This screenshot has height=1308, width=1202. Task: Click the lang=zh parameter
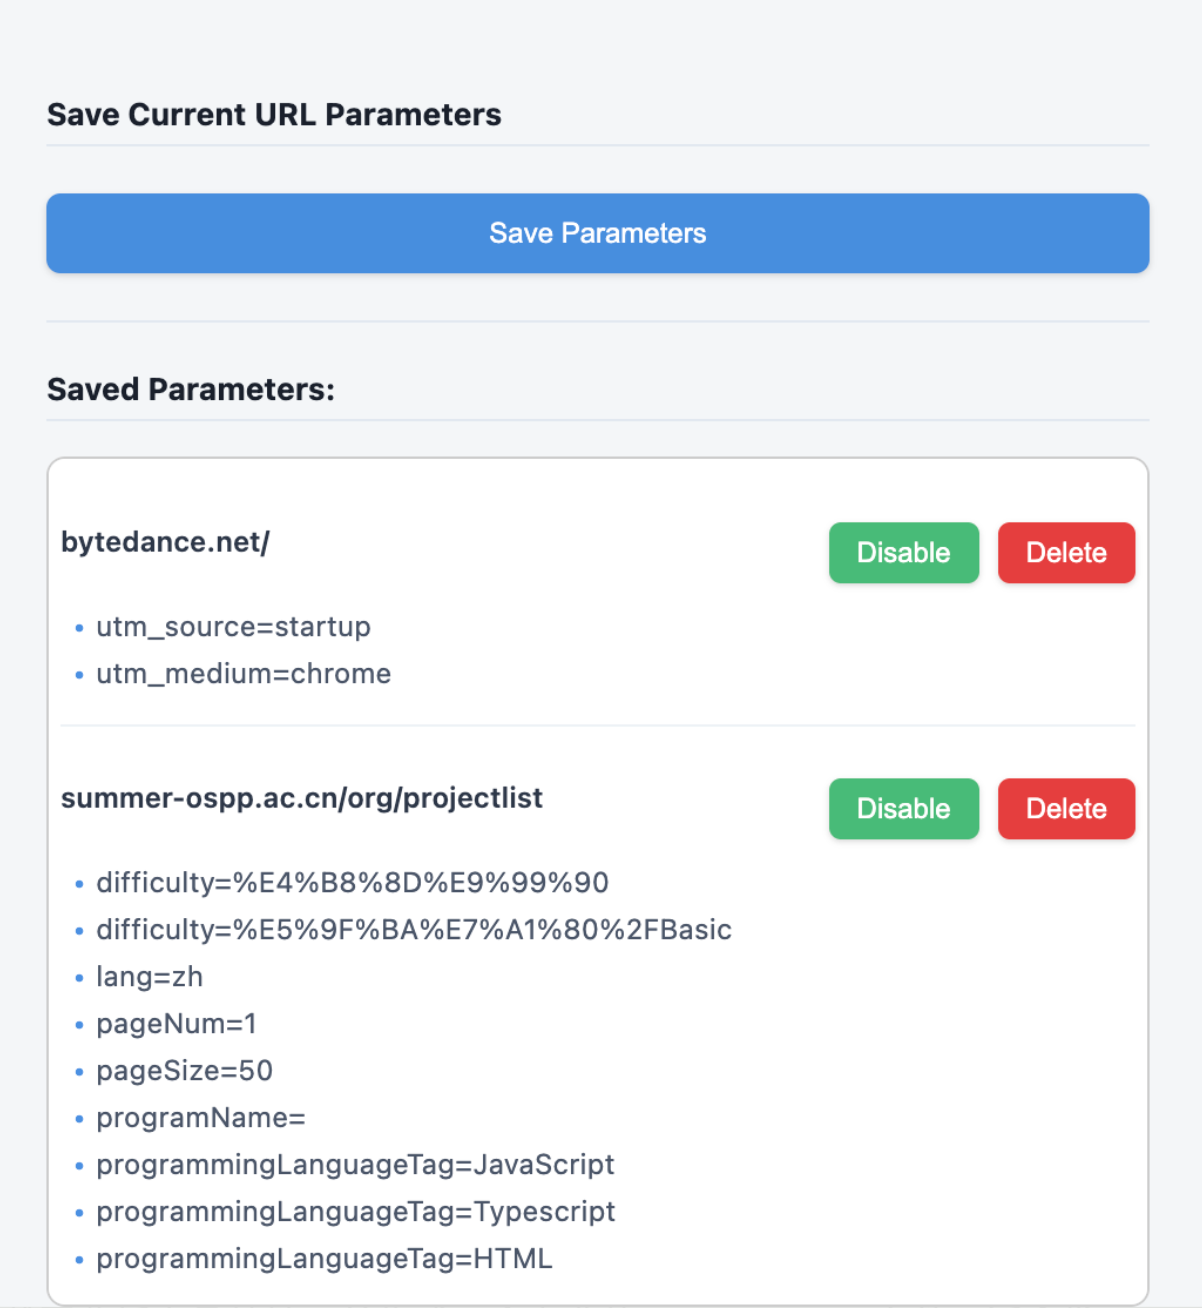pos(149,977)
